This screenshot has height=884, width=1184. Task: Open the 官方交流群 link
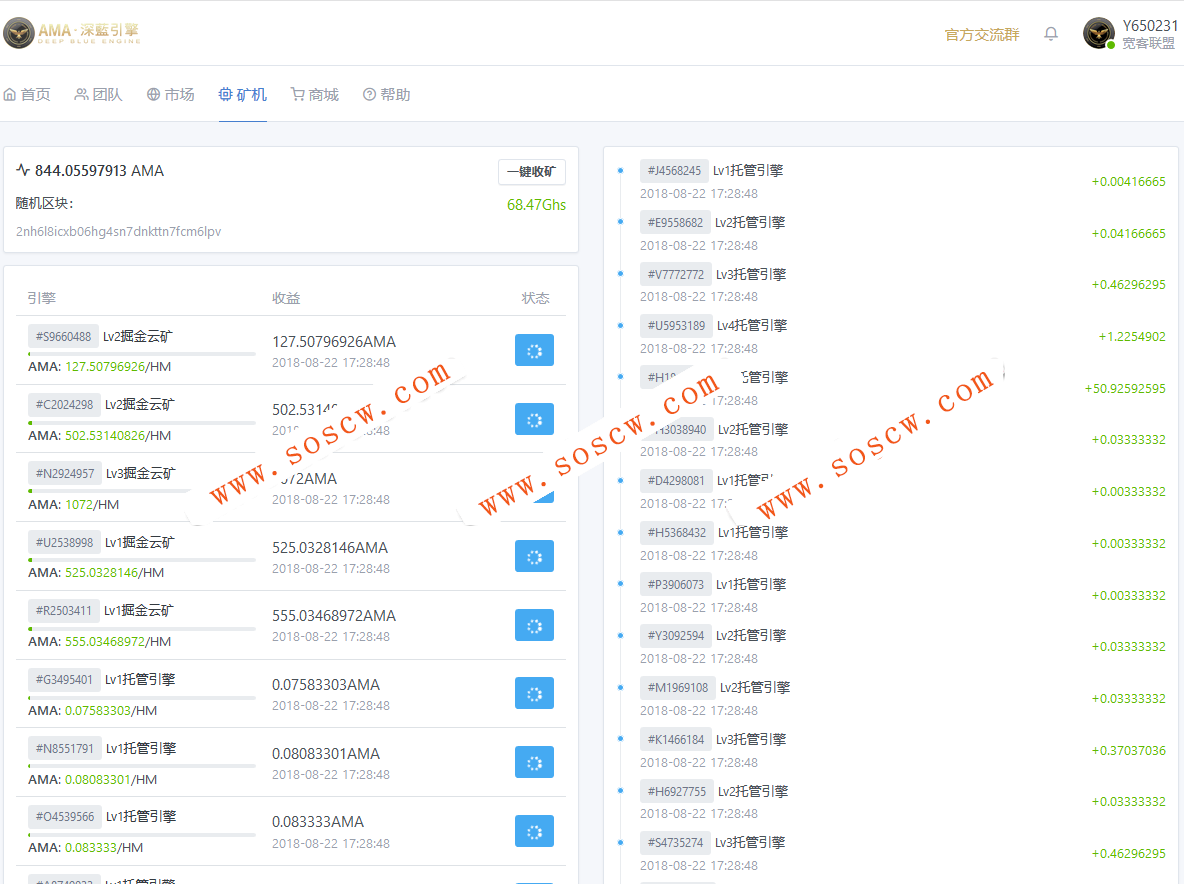click(x=982, y=35)
